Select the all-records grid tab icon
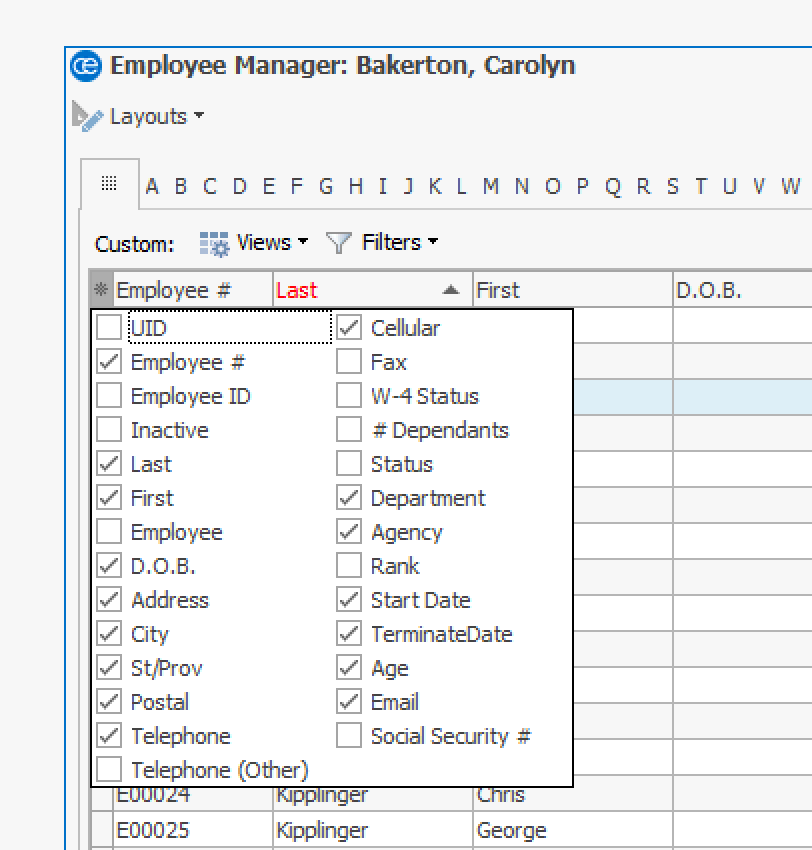 coord(109,183)
